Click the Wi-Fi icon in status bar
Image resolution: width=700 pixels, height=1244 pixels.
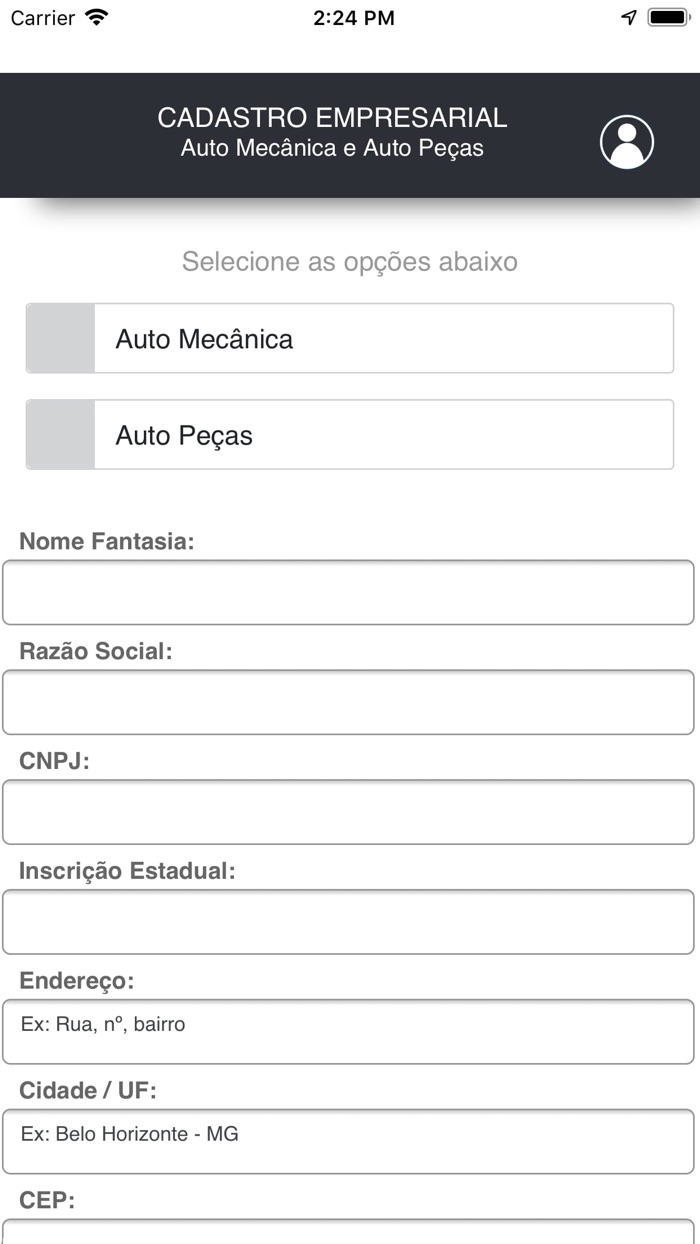95,17
